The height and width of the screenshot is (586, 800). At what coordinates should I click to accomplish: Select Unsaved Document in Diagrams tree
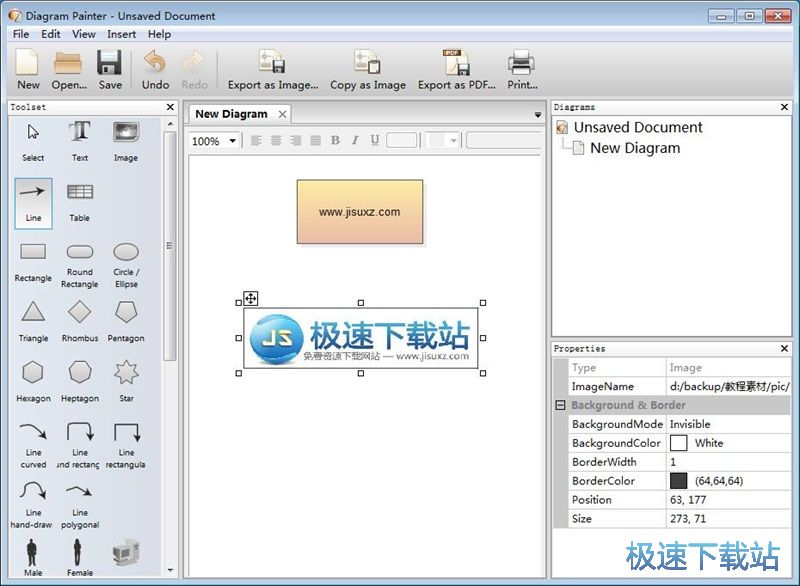click(638, 127)
